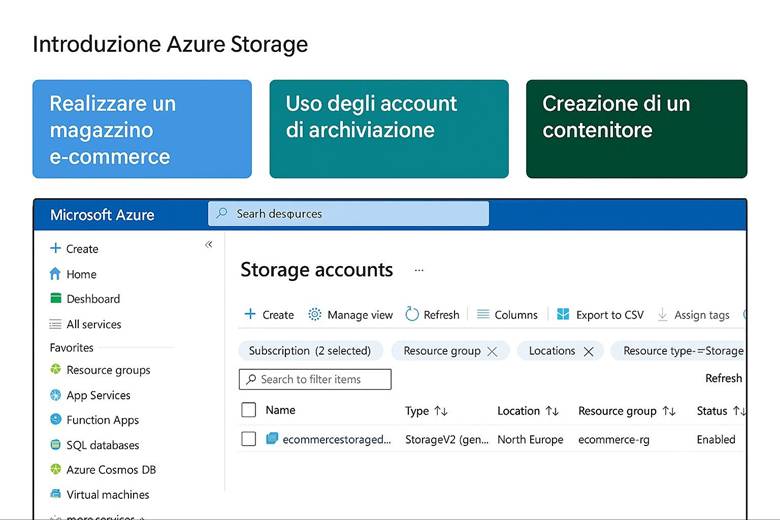Tick the select-all checkbox in header
The height and width of the screenshot is (520, 780).
point(249,410)
